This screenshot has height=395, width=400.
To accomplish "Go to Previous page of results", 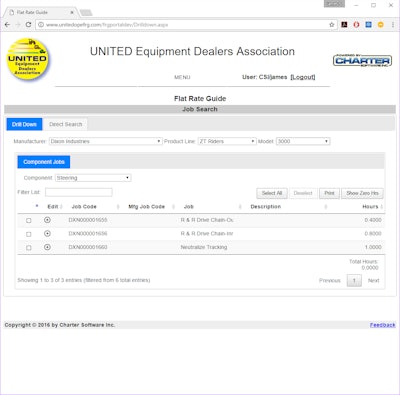I will pyautogui.click(x=330, y=281).
